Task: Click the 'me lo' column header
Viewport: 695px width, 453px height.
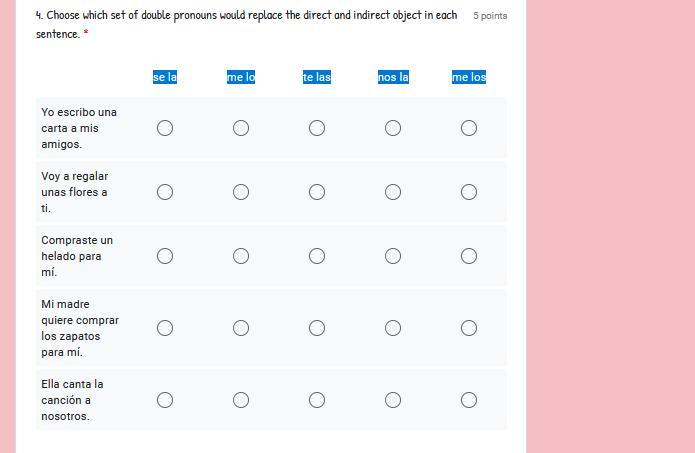Action: point(241,77)
